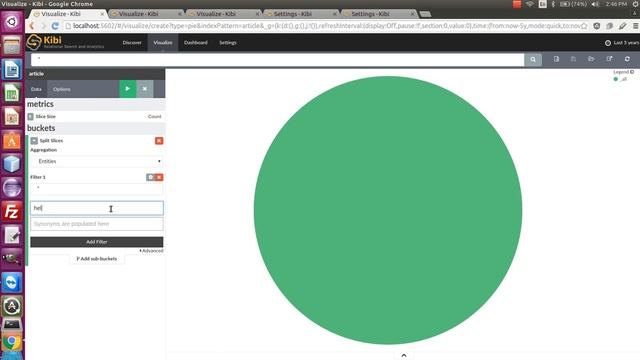This screenshot has height=360, width=640.
Task: Toggle the Legend visibility
Action: (x=623, y=72)
